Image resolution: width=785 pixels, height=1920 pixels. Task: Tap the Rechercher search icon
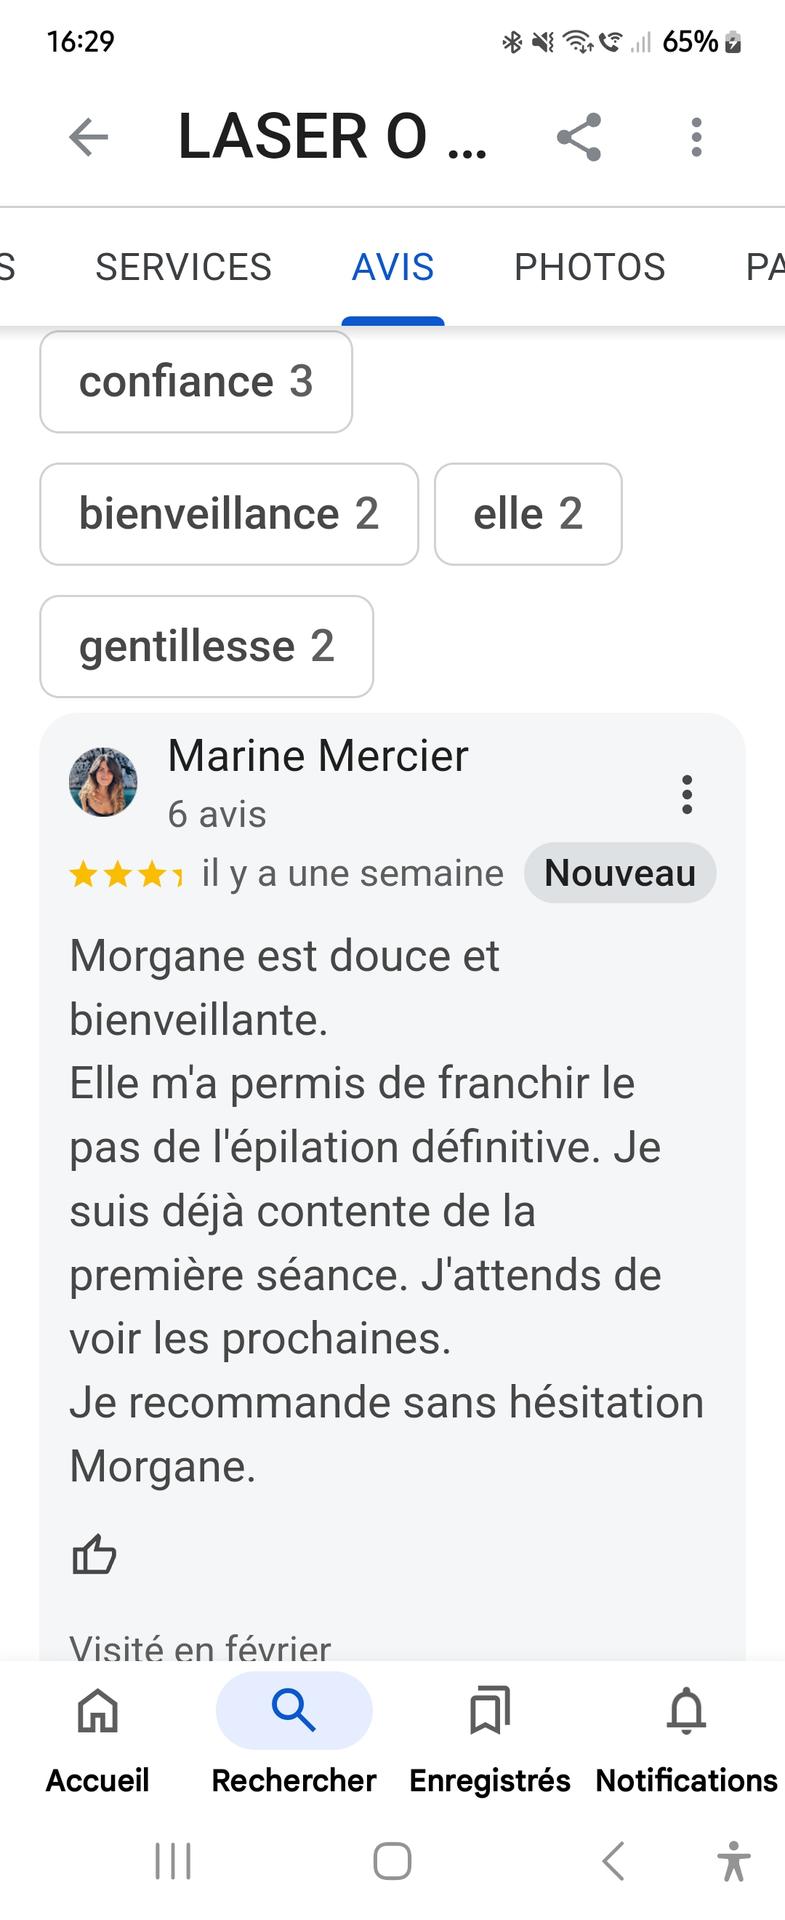pos(294,1712)
